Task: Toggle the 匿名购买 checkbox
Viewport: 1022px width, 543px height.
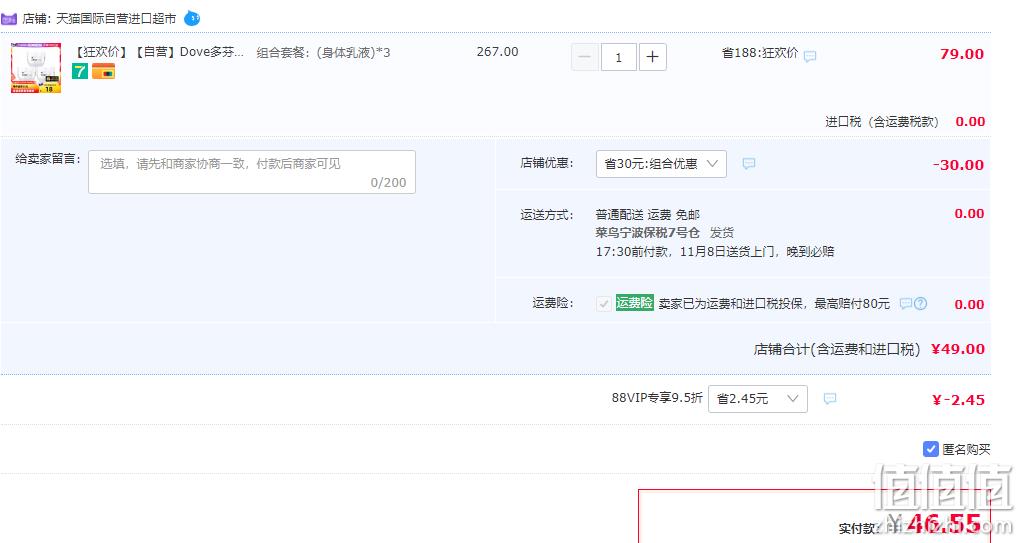Action: click(x=931, y=448)
